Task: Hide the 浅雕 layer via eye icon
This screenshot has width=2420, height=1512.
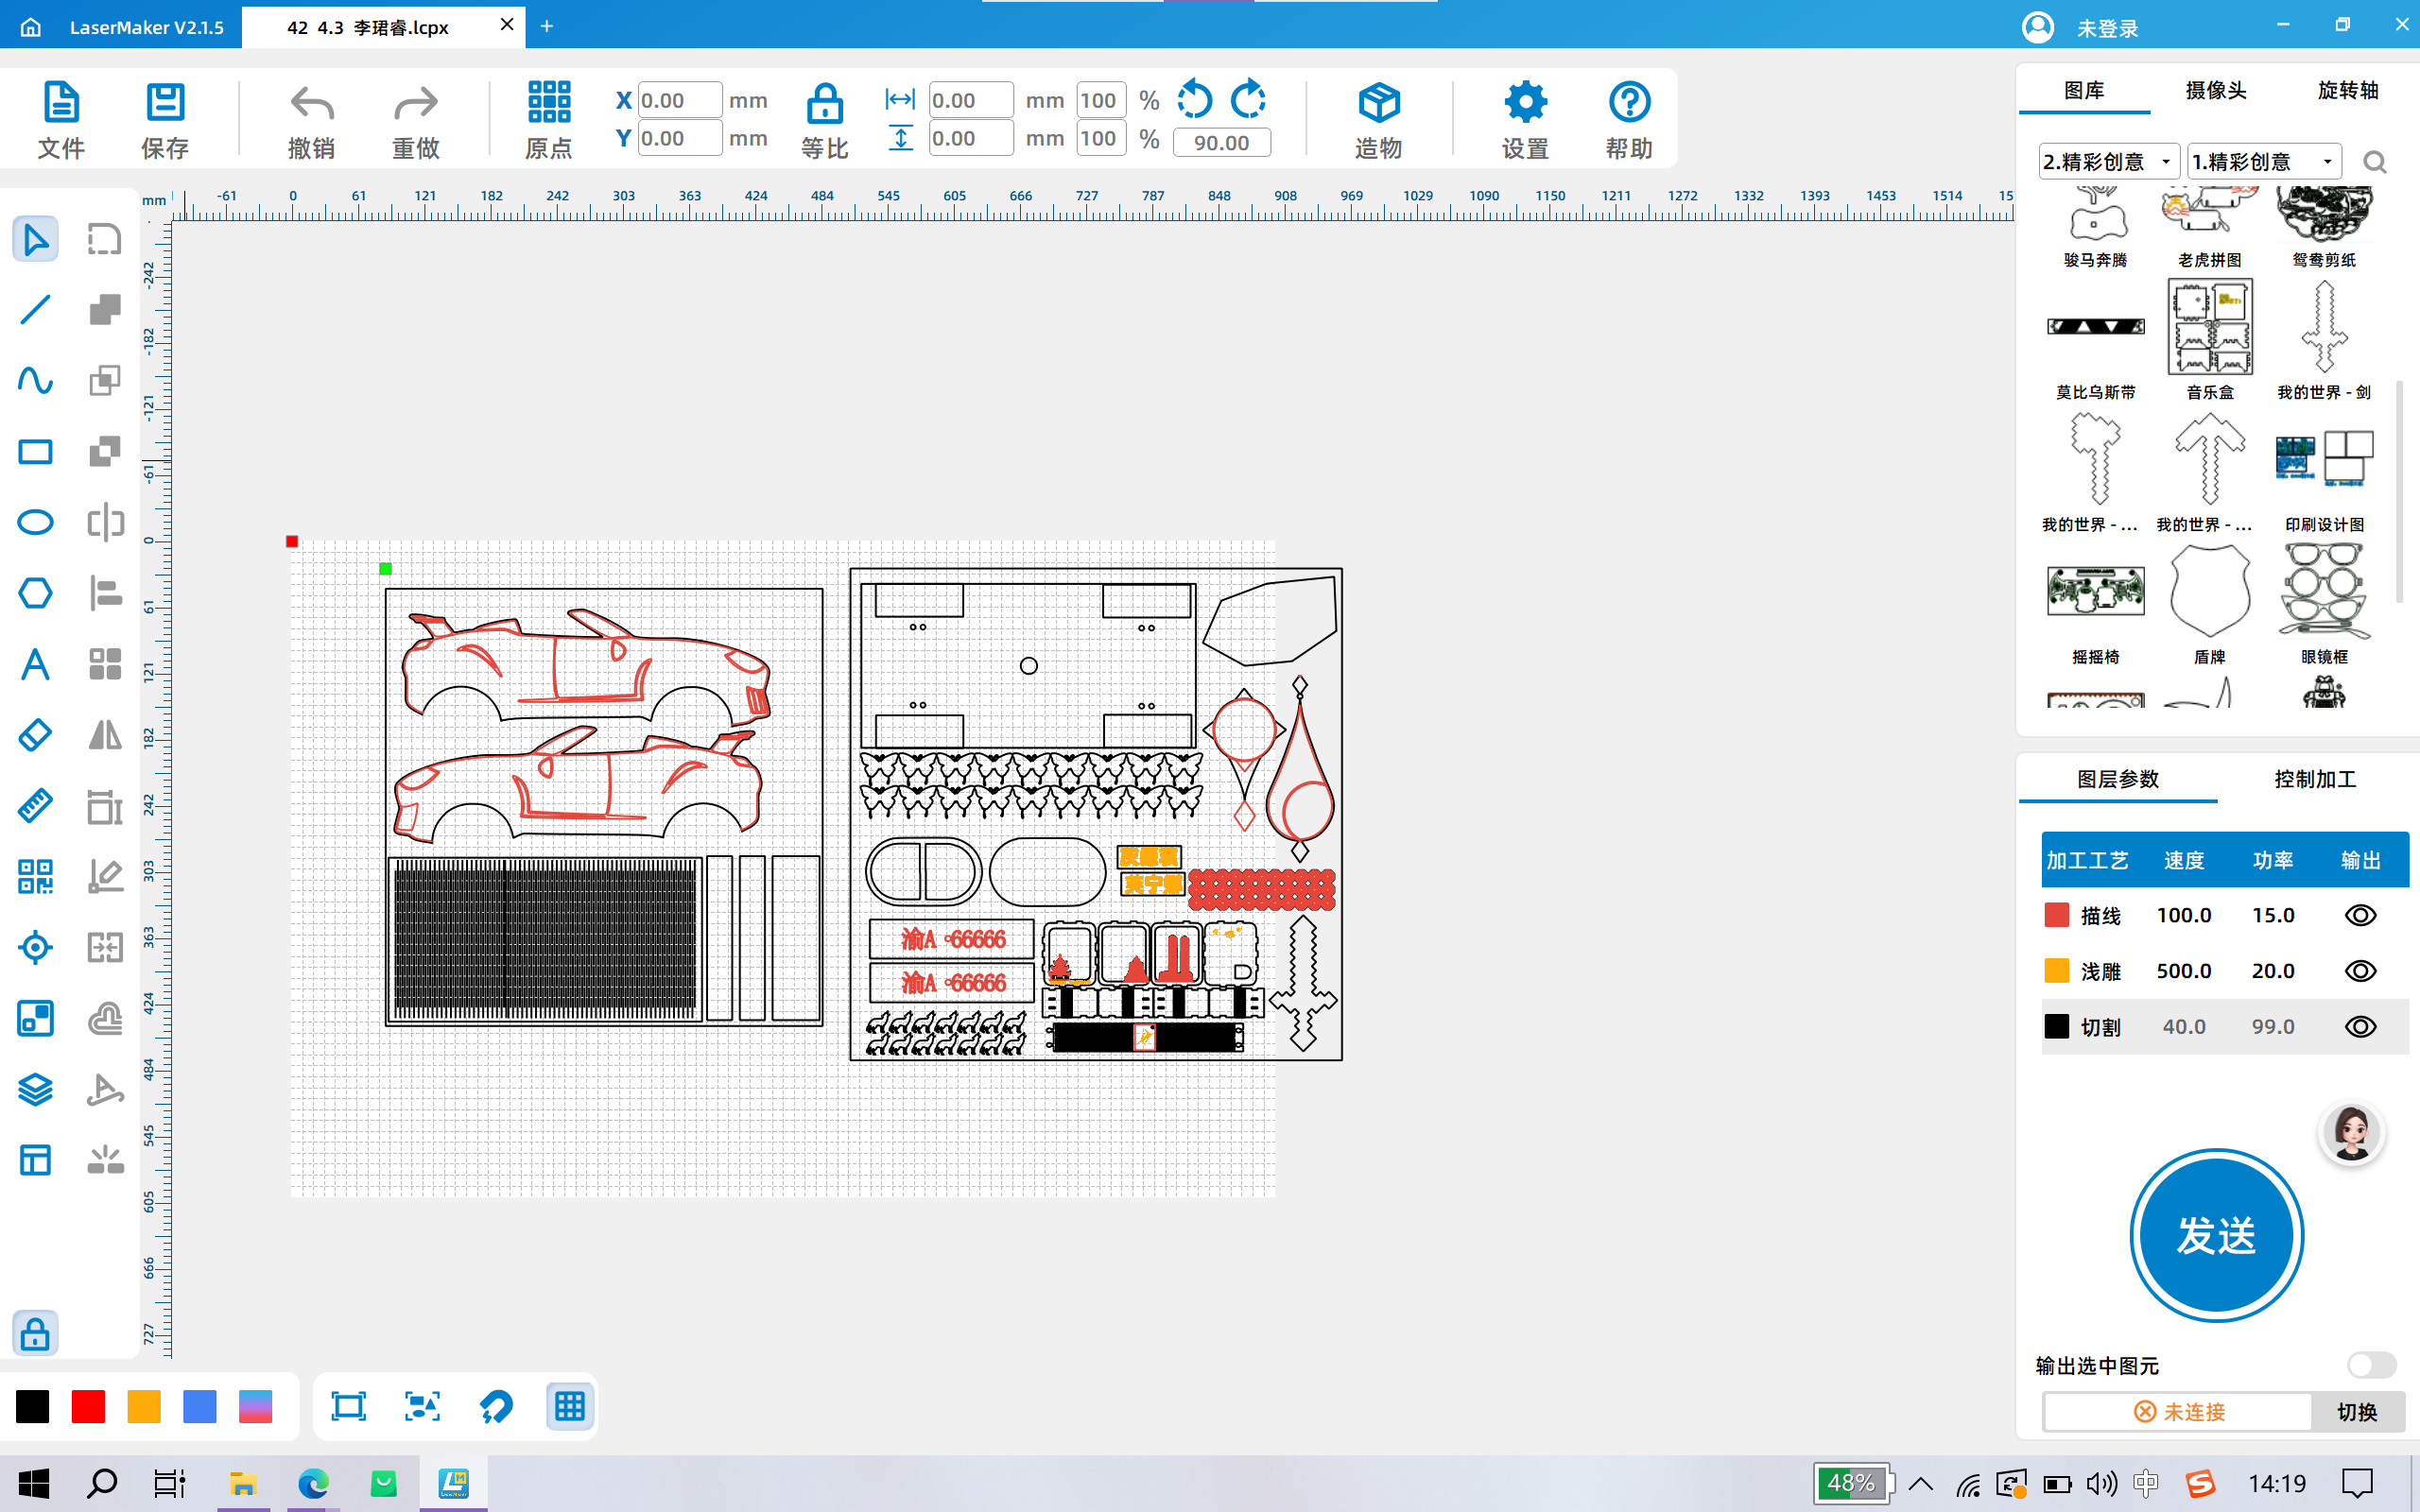Action: tap(2361, 972)
